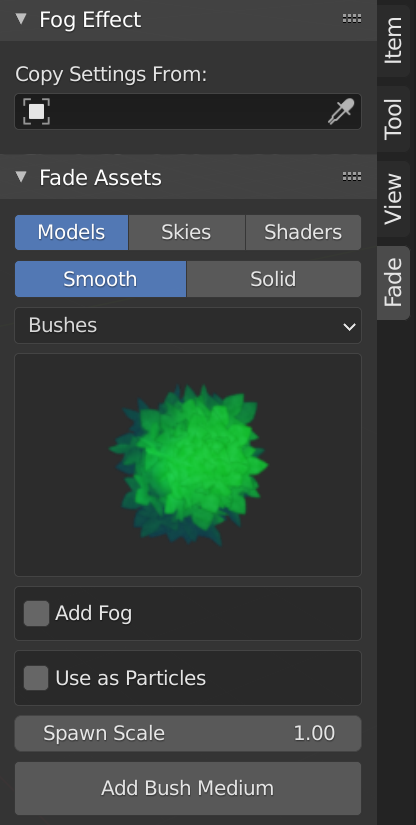The image size is (416, 825).
Task: Click the eyedropper icon in Copy Settings field
Action: click(x=341, y=112)
